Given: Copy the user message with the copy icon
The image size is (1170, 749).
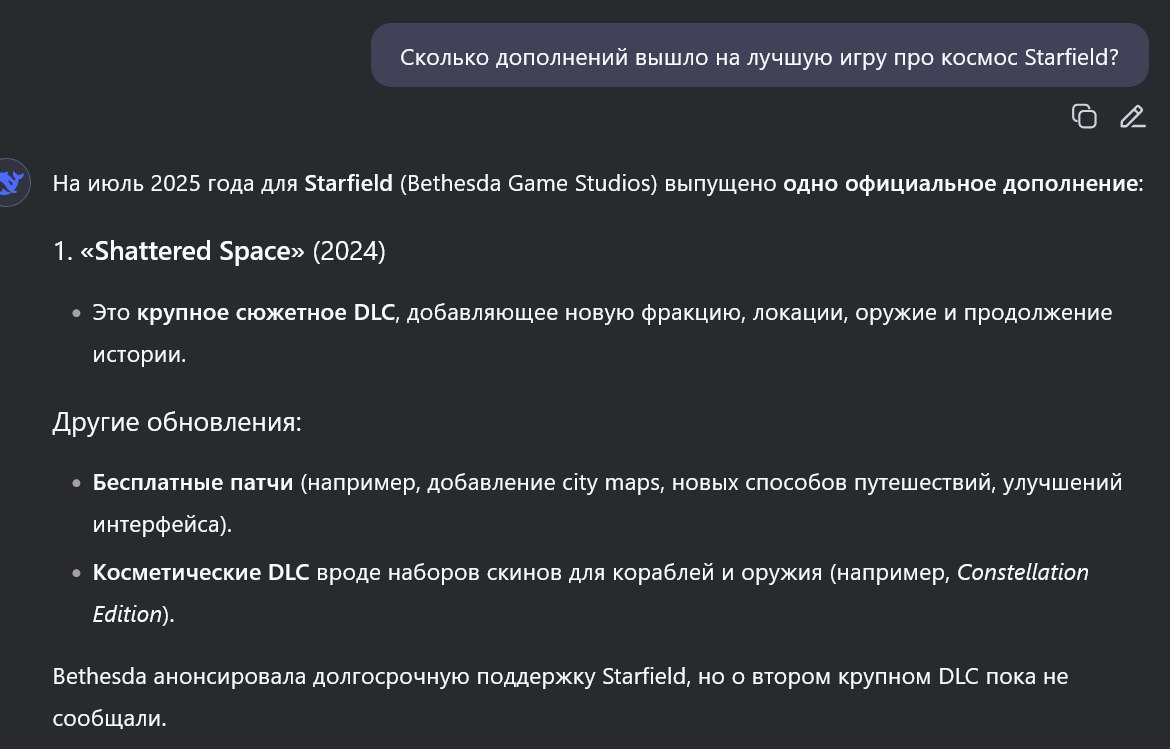Looking at the screenshot, I should click(x=1084, y=116).
